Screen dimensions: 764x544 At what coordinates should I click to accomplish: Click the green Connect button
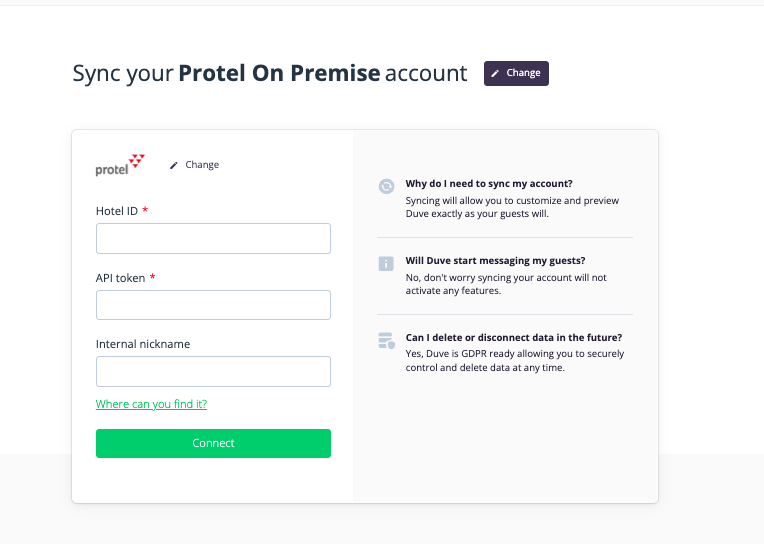pyautogui.click(x=213, y=443)
